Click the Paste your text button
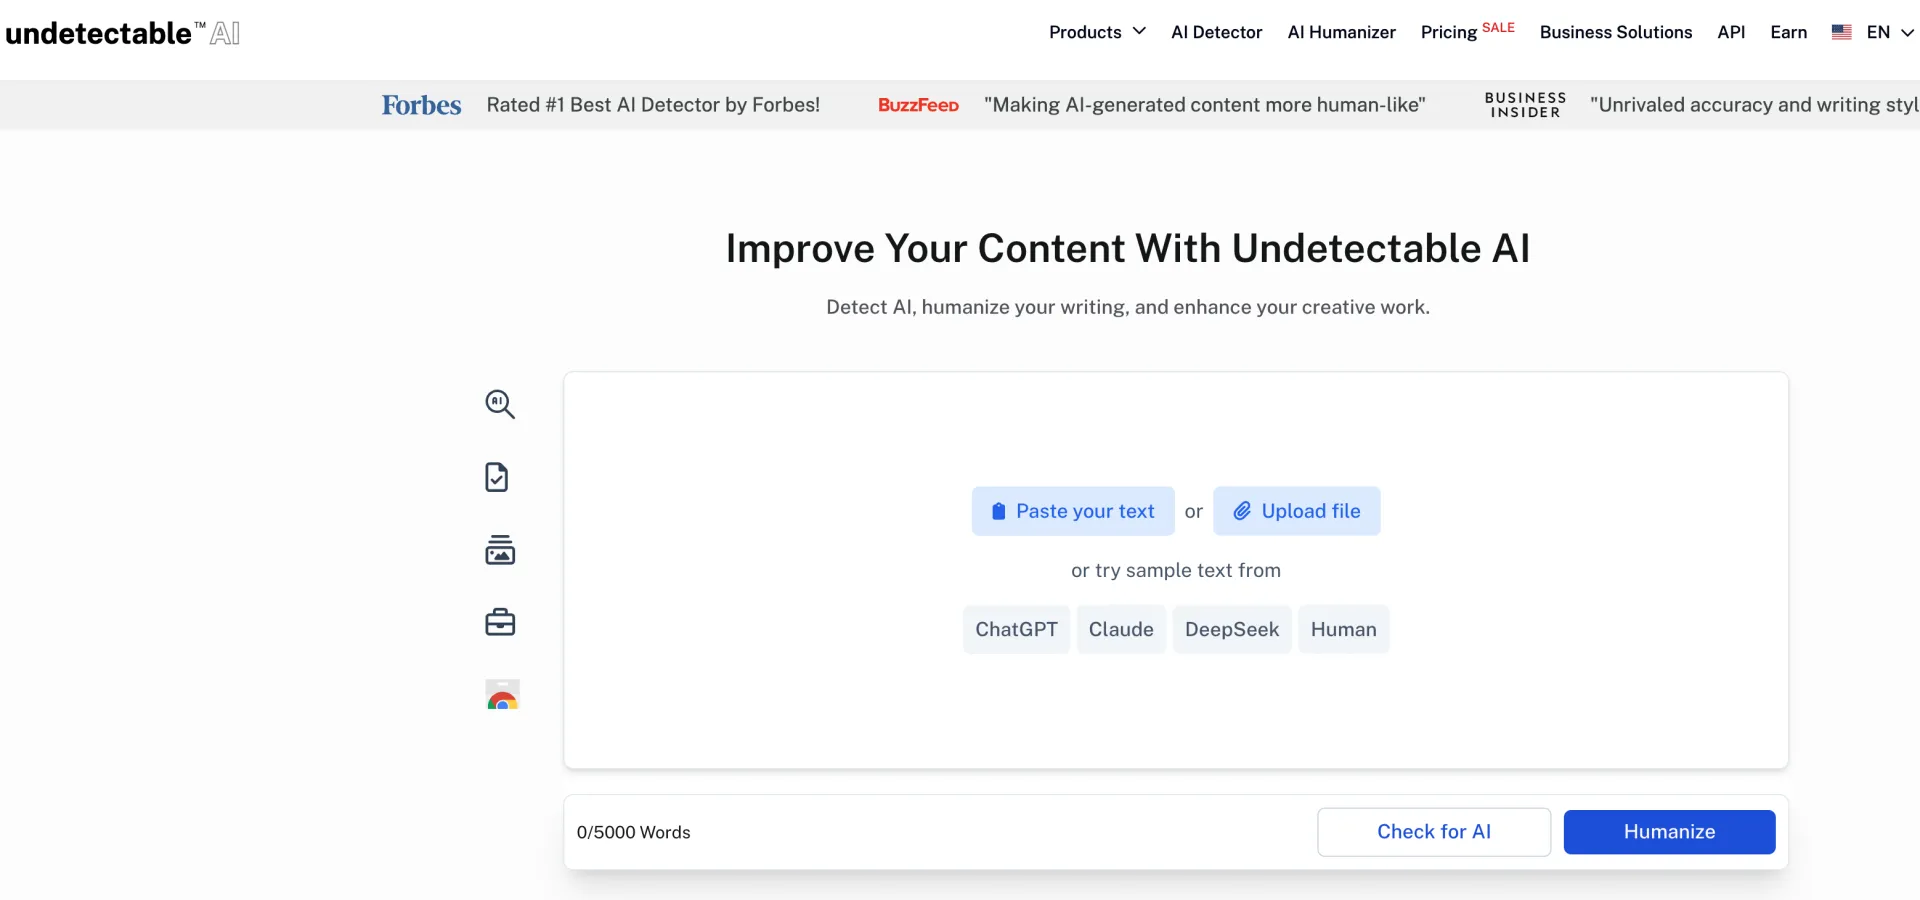 (x=1072, y=511)
